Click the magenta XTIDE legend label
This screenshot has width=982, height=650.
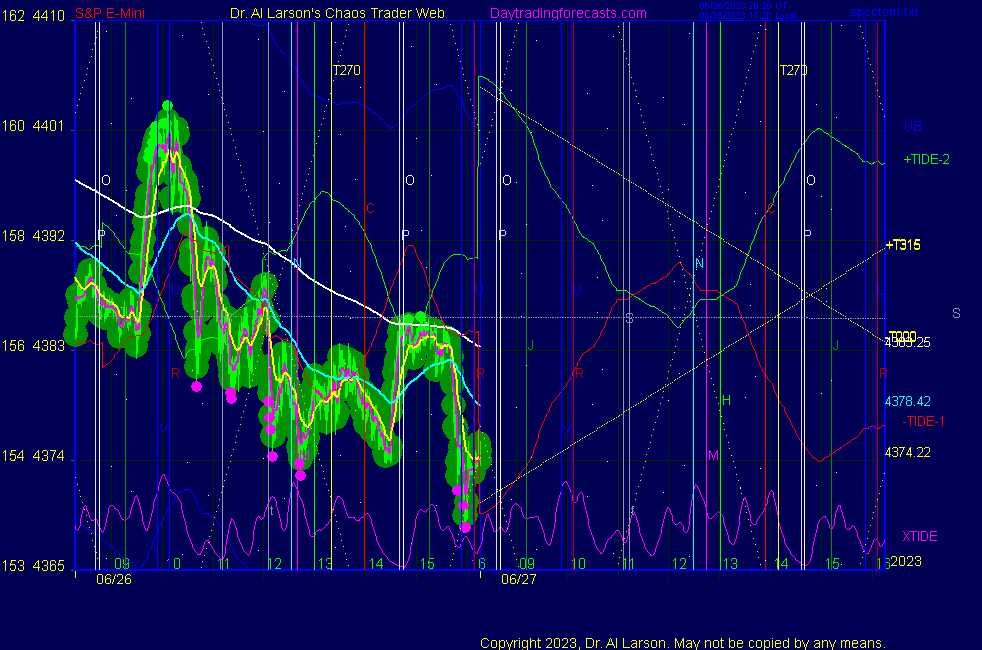[x=920, y=536]
